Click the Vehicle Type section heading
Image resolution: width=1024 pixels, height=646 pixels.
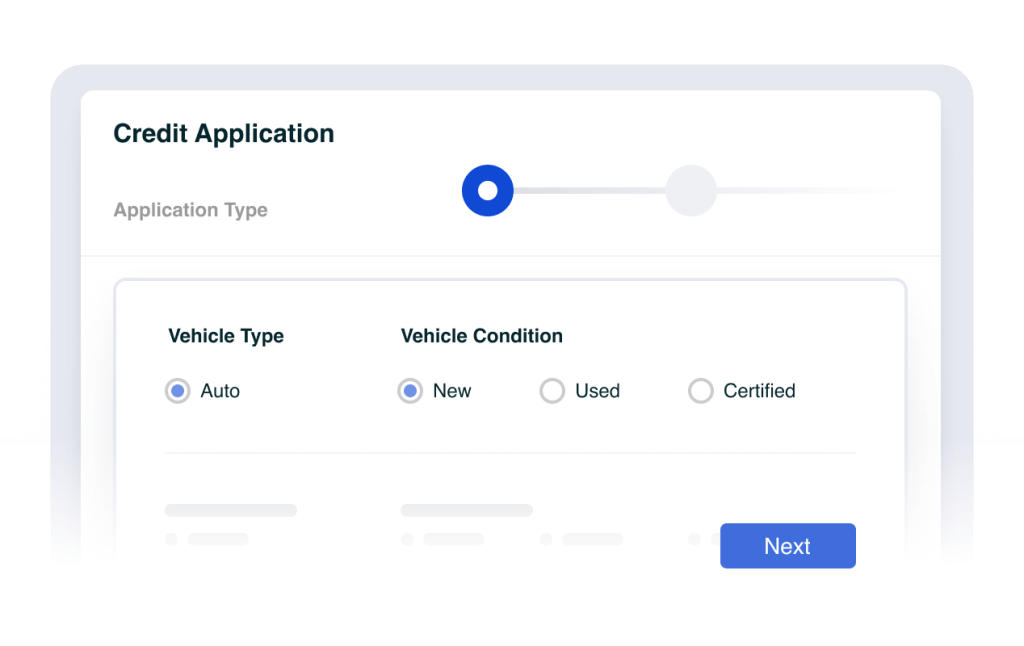point(226,336)
